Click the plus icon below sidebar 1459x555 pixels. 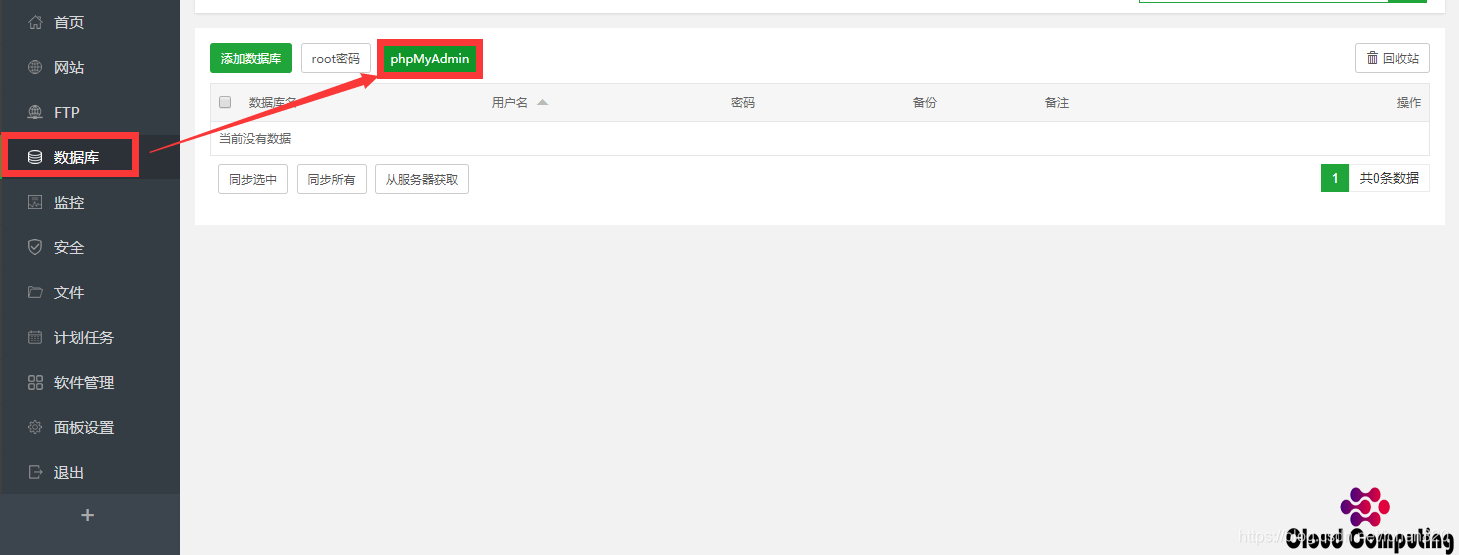click(x=88, y=515)
